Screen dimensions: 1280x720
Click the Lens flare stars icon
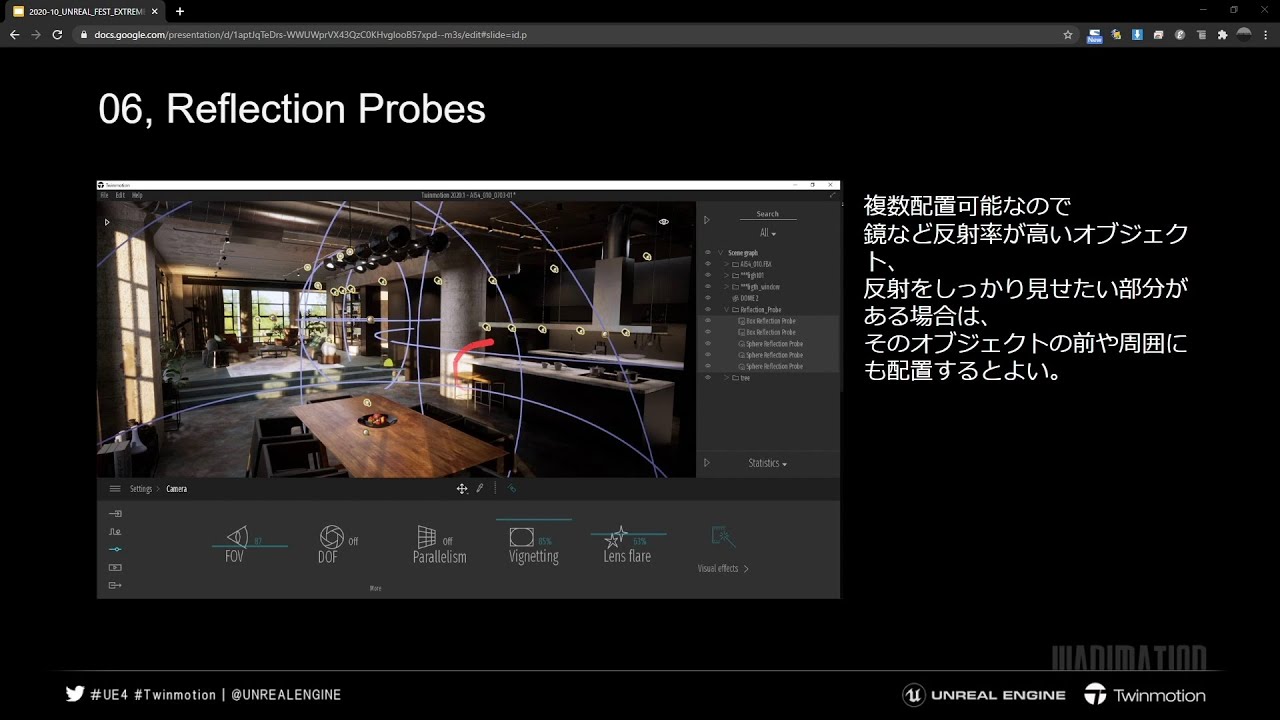coord(616,537)
